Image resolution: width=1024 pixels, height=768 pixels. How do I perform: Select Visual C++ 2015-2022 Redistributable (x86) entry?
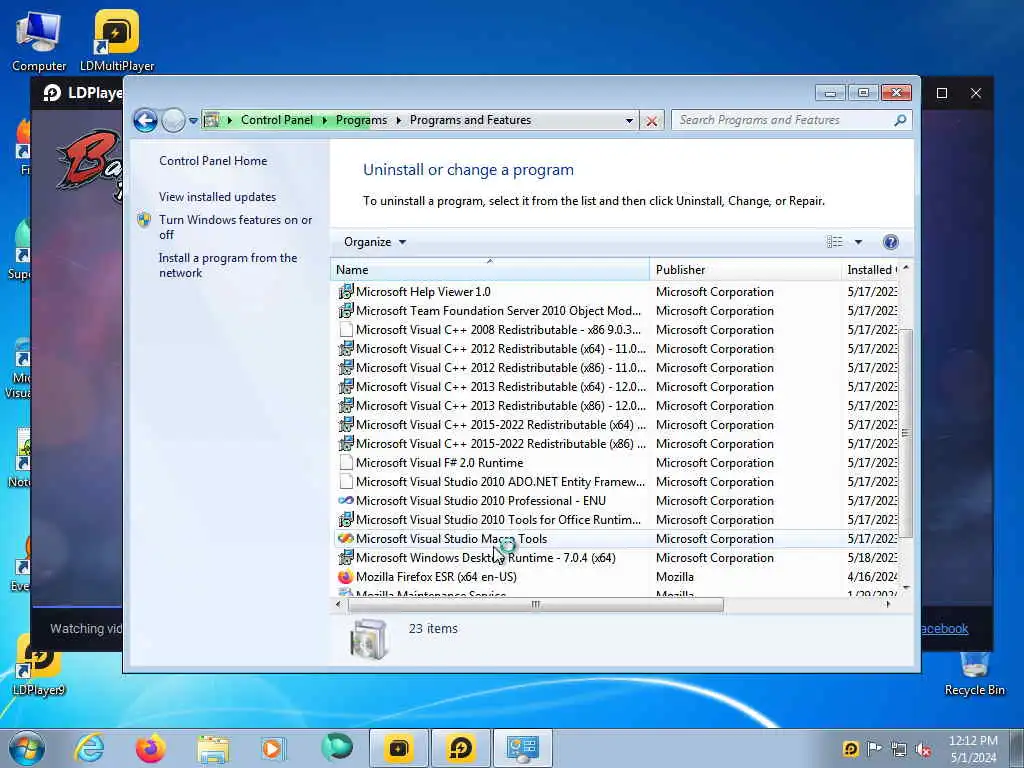coord(500,443)
